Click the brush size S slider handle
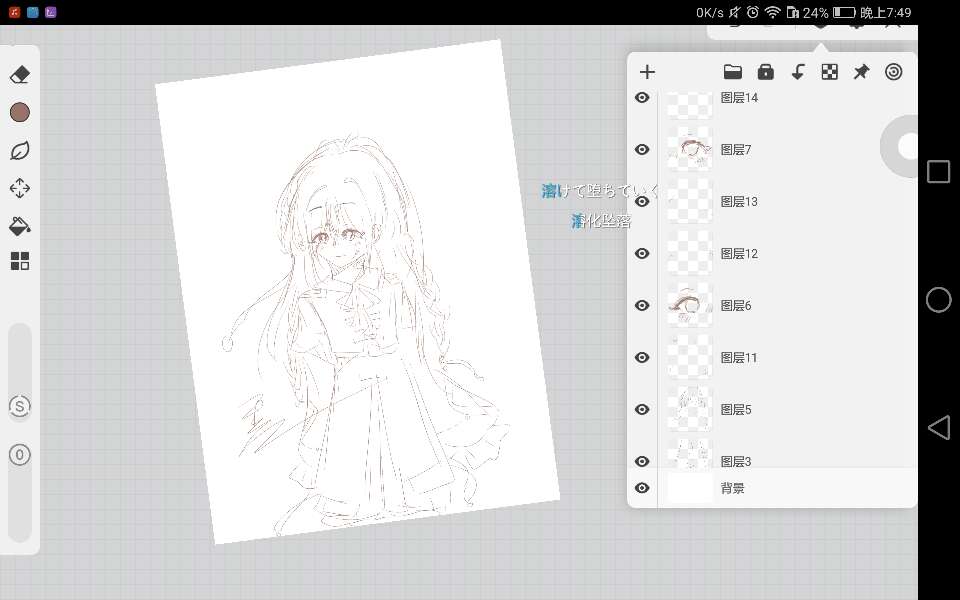 20,406
